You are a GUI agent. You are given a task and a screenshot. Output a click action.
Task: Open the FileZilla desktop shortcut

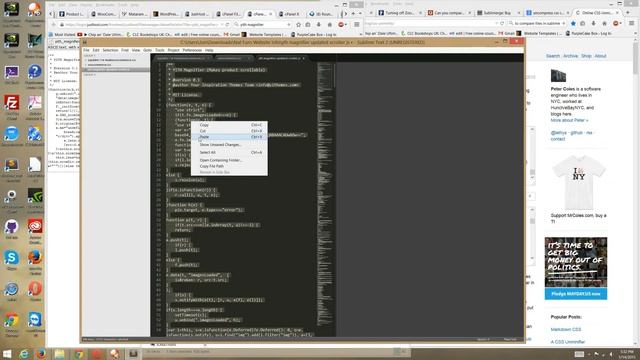pyautogui.click(x=11, y=103)
